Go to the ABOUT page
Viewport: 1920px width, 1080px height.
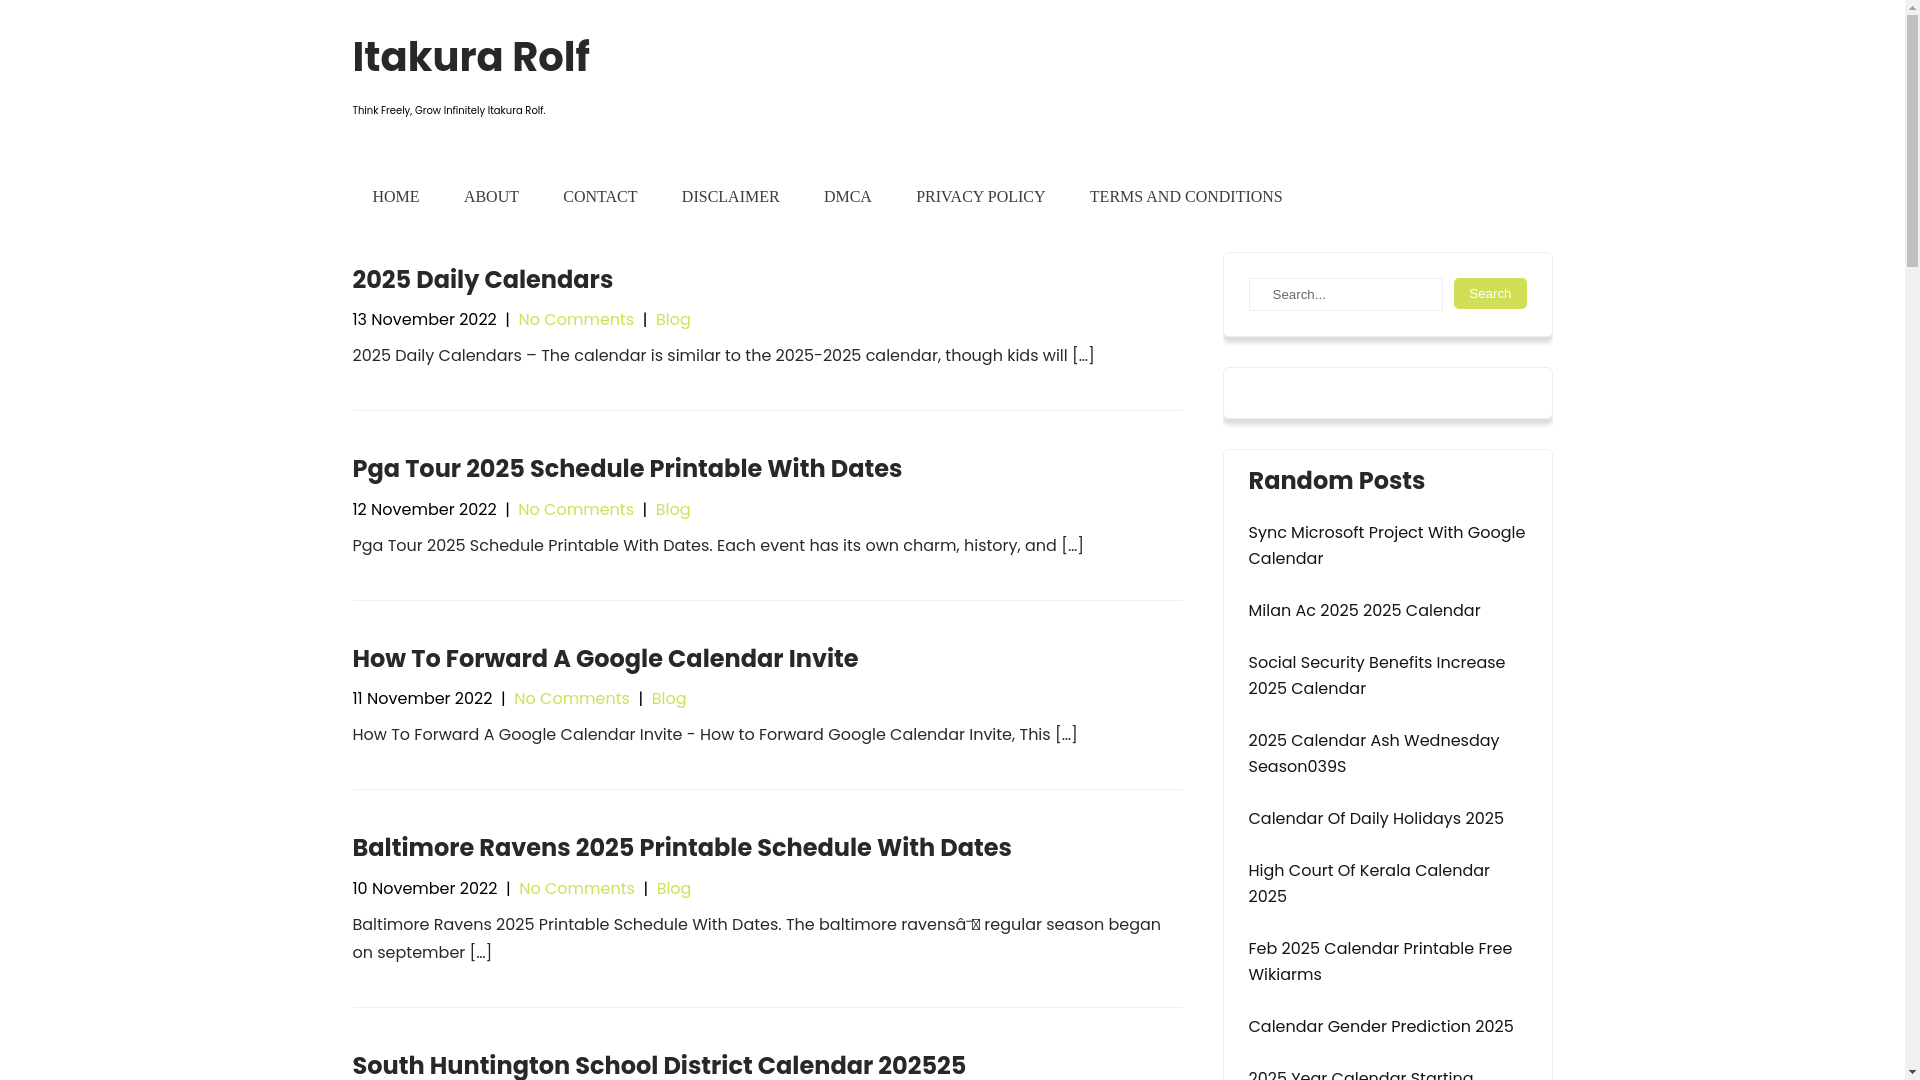click(x=491, y=197)
